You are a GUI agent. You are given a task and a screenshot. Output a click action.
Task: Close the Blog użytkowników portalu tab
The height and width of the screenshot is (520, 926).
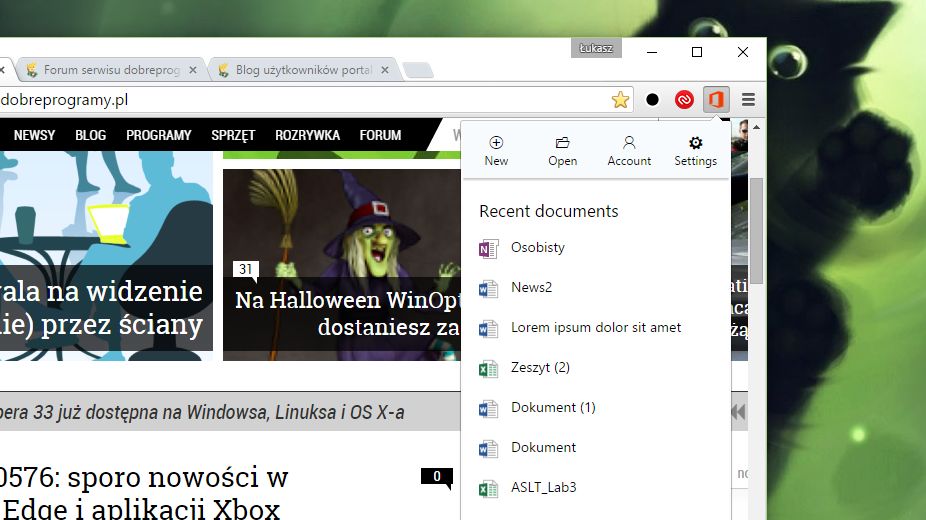385,70
